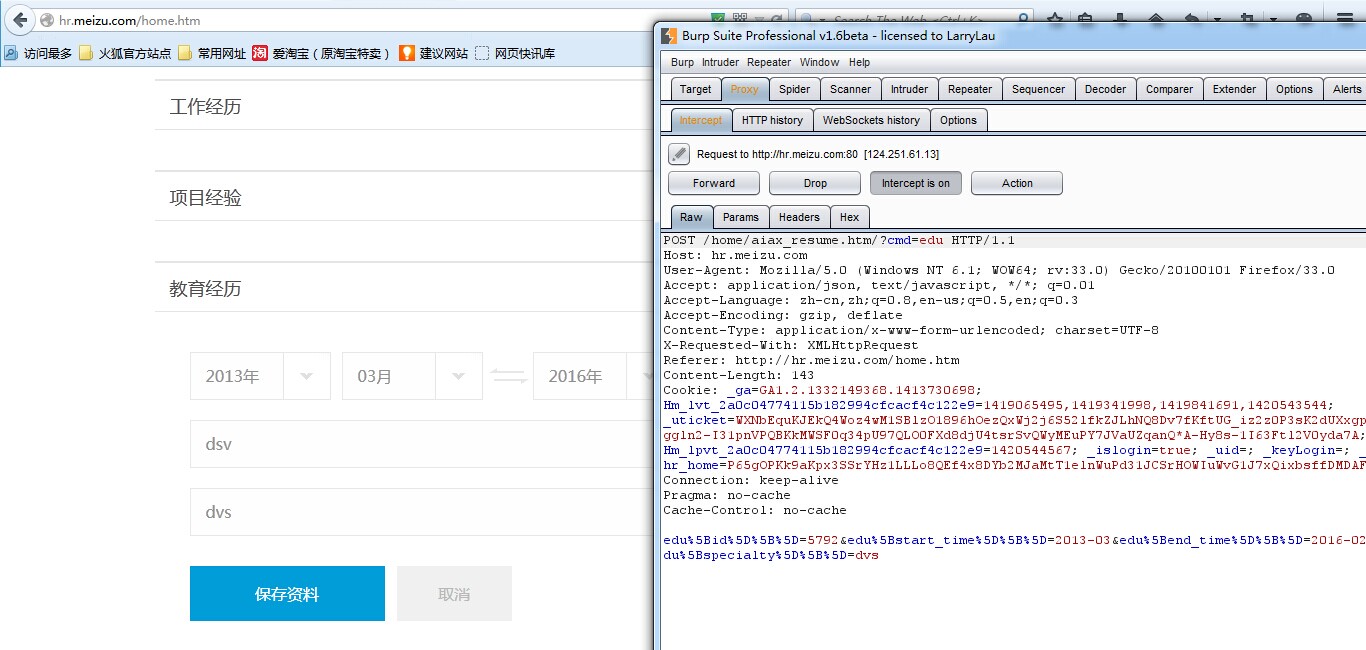Select the Proxy tab
This screenshot has width=1366, height=650.
(x=744, y=89)
